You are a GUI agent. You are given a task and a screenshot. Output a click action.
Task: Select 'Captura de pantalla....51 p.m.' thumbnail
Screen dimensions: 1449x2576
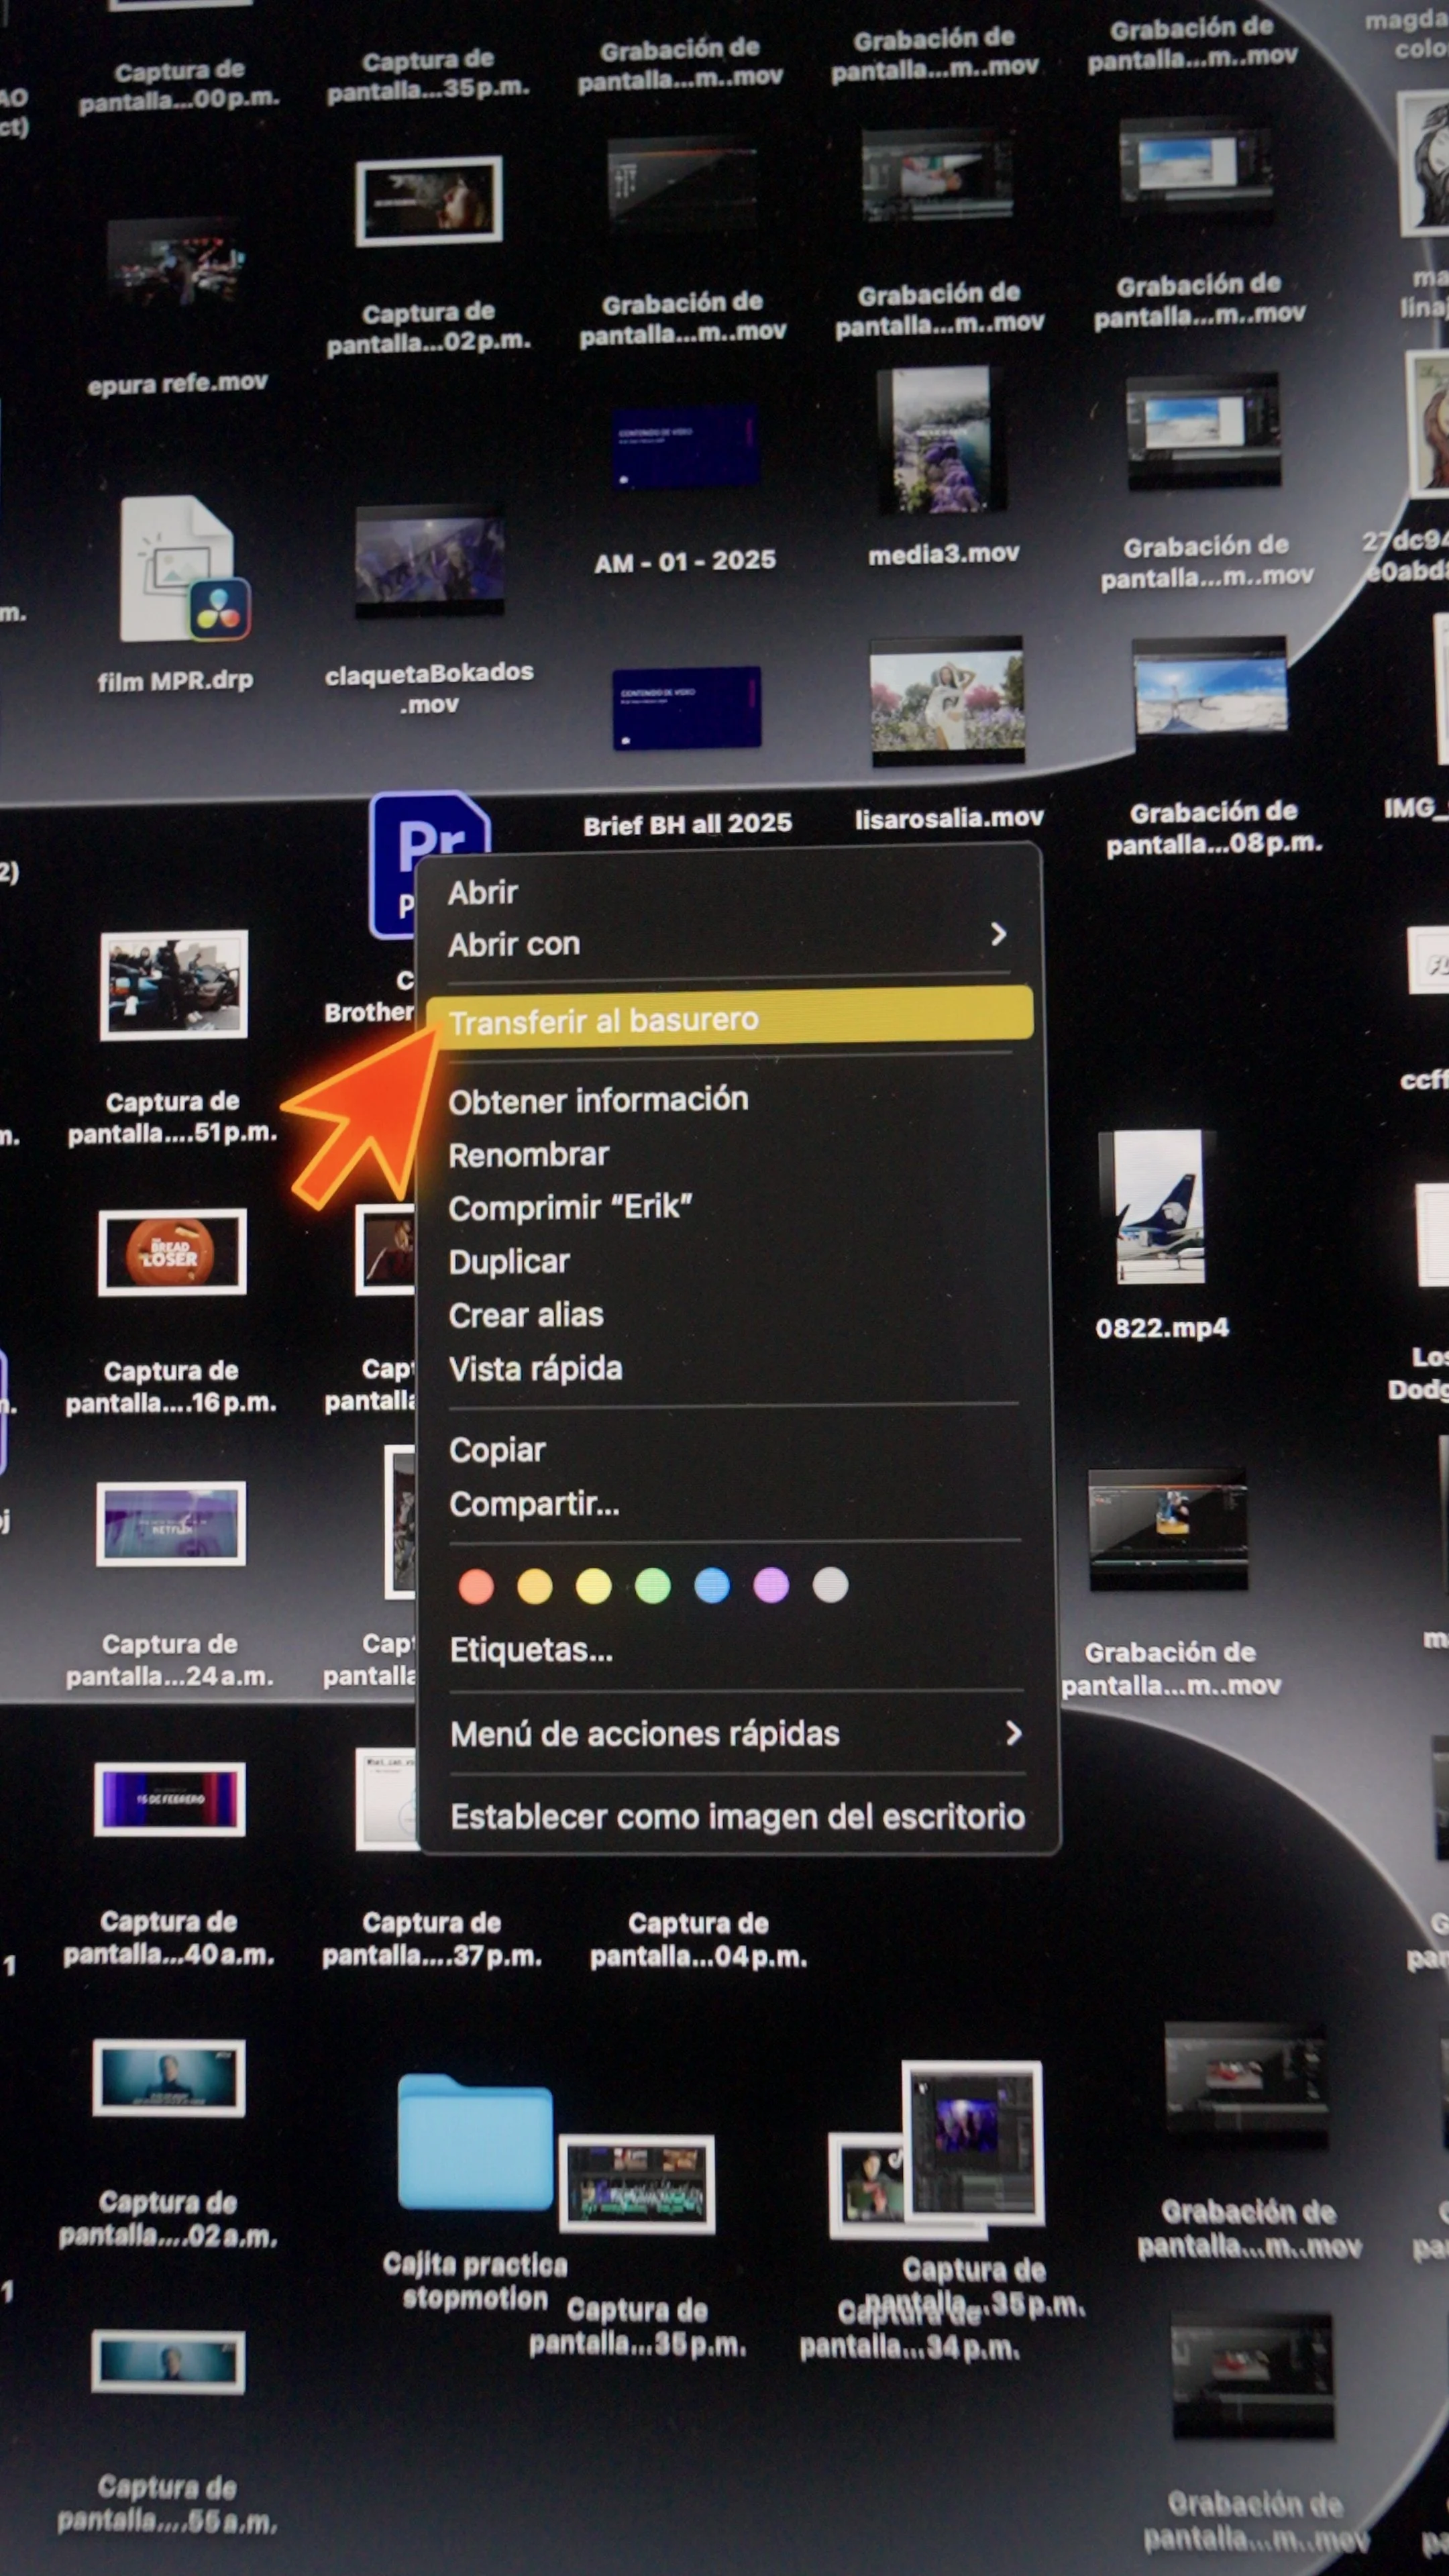point(173,986)
